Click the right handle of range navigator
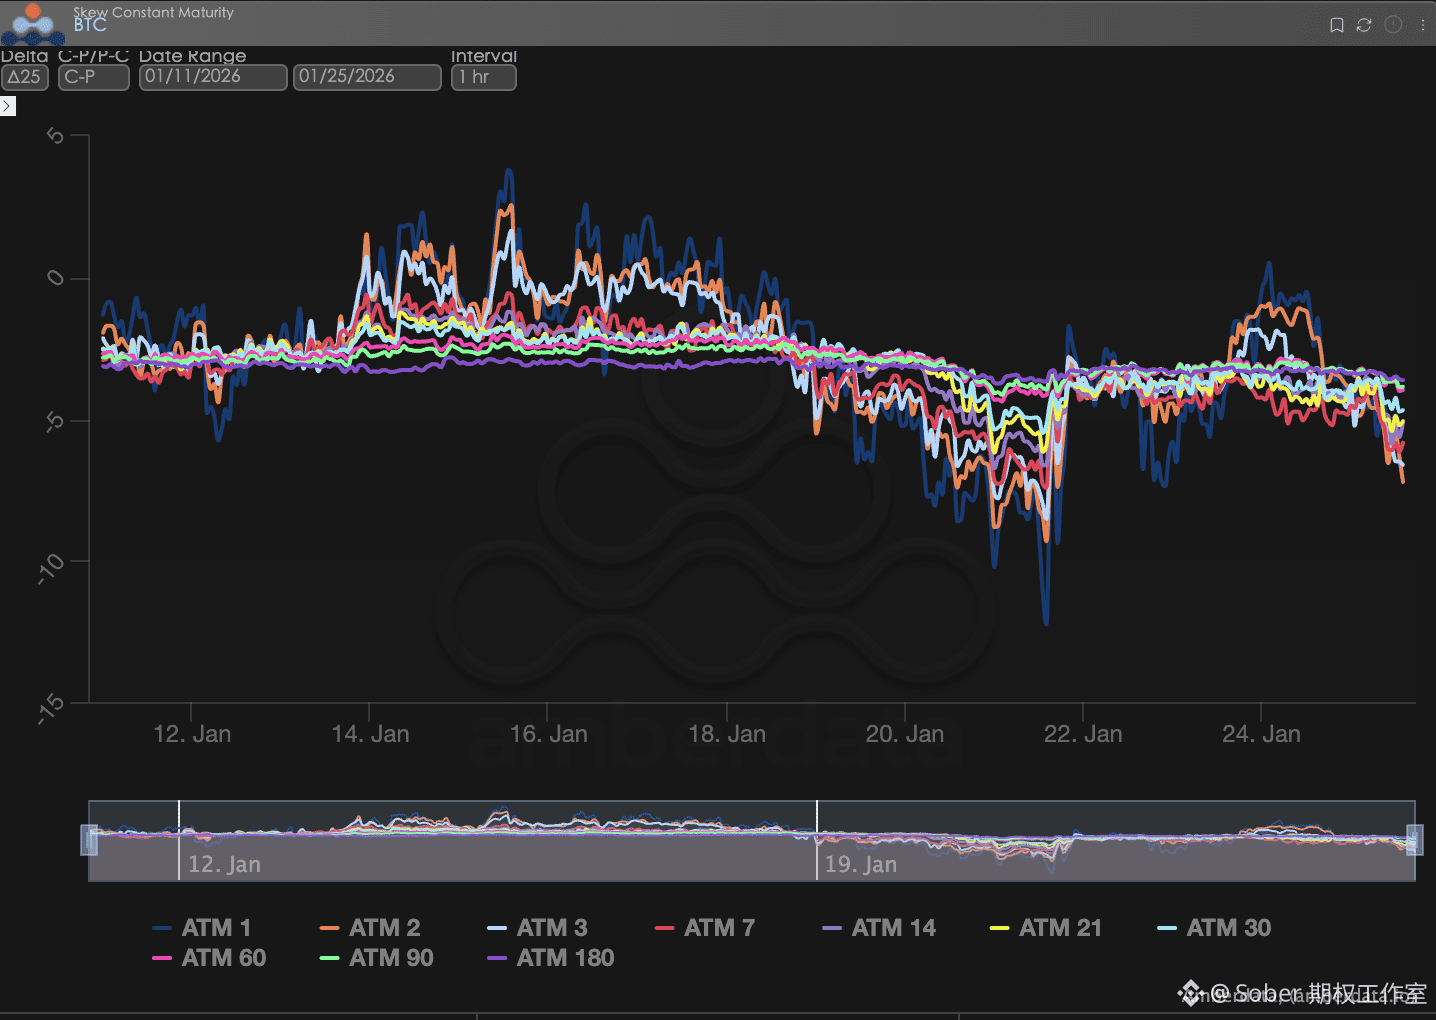1436x1020 pixels. point(1415,840)
